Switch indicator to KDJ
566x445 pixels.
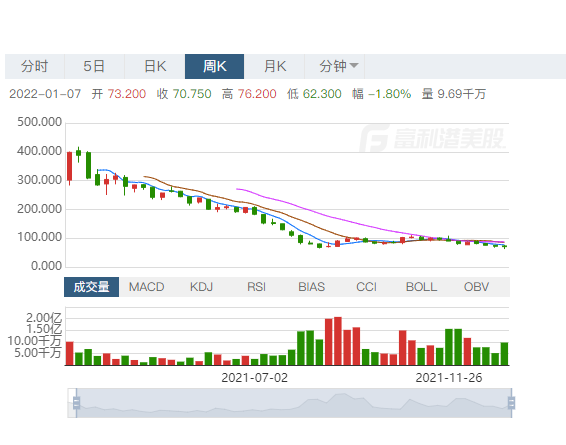pyautogui.click(x=201, y=287)
